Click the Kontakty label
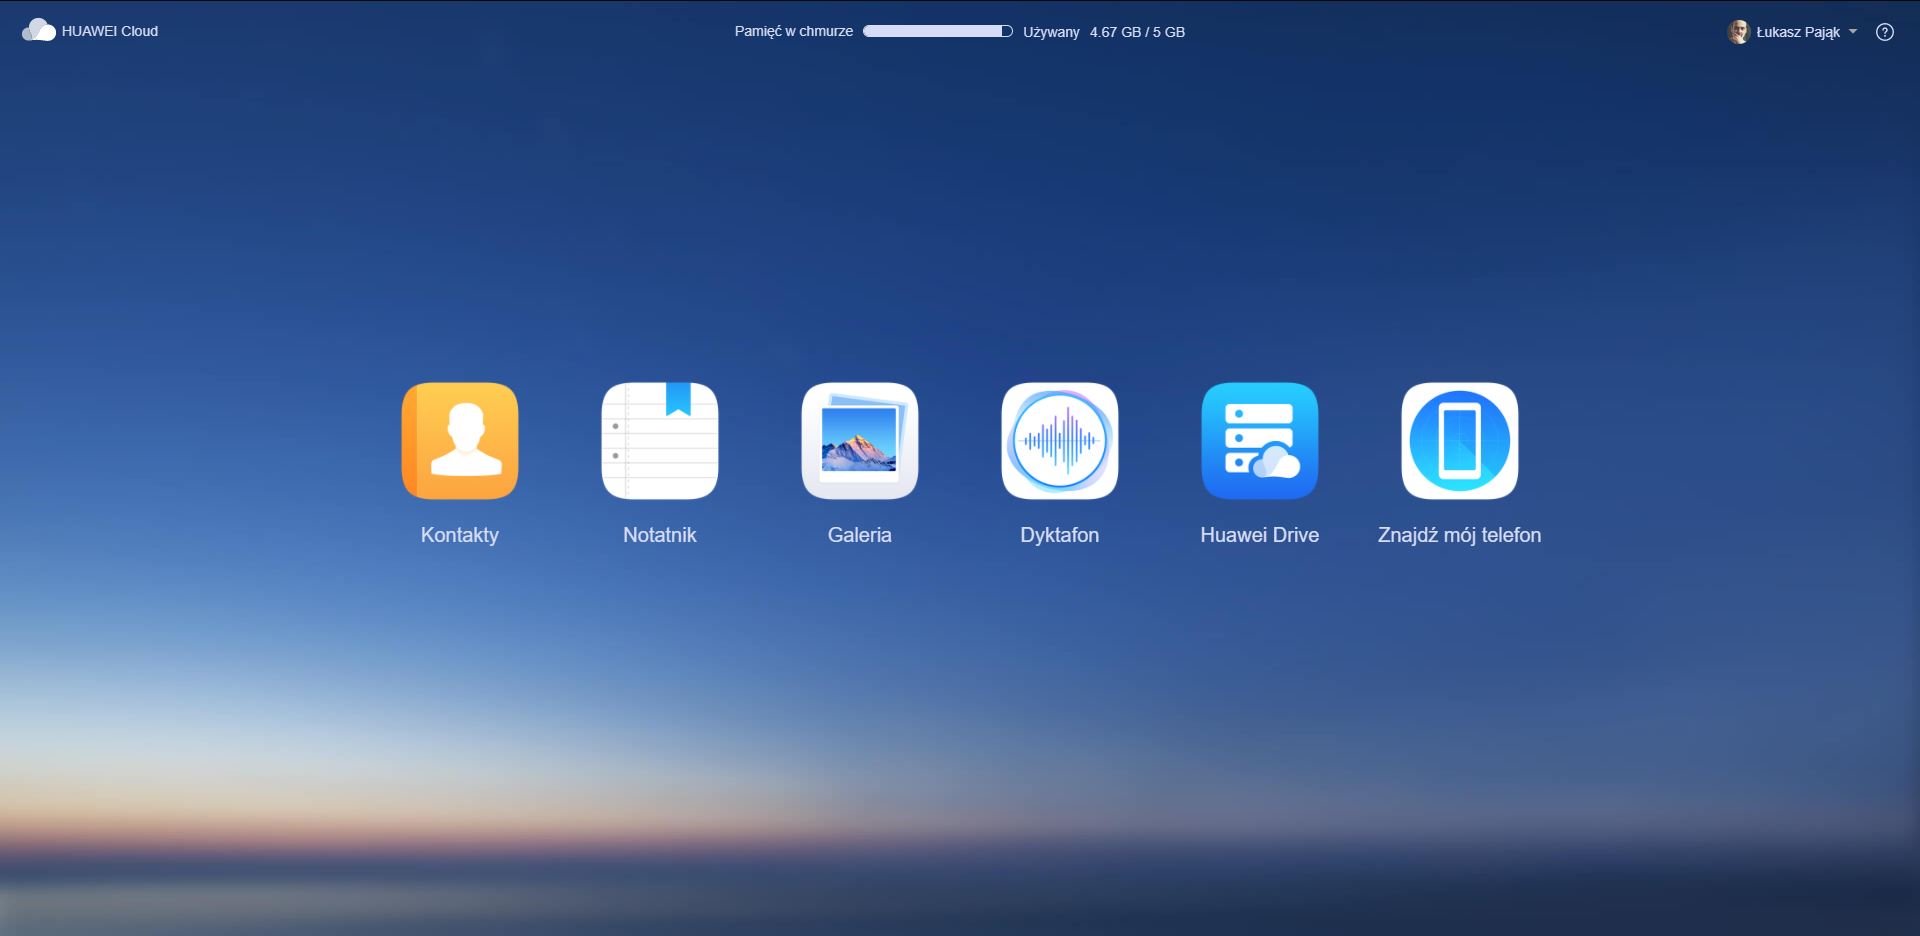This screenshot has width=1920, height=936. [460, 535]
